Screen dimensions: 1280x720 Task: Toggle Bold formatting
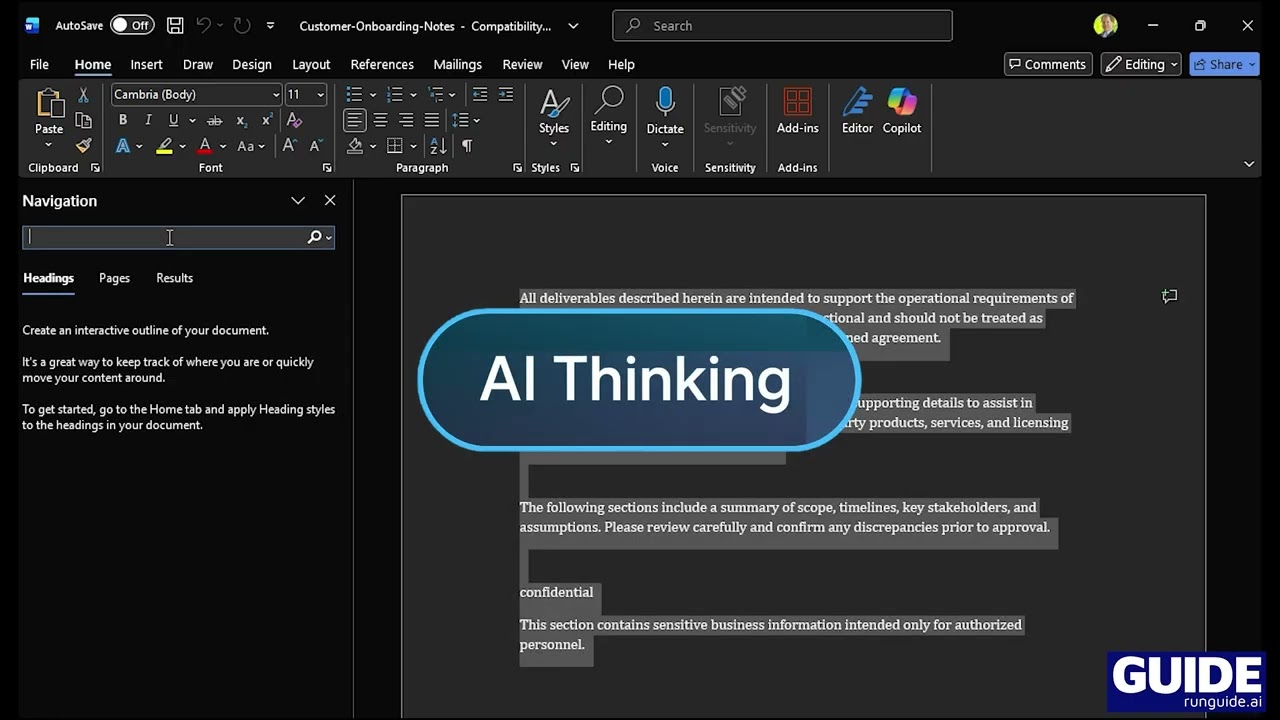pyautogui.click(x=123, y=120)
